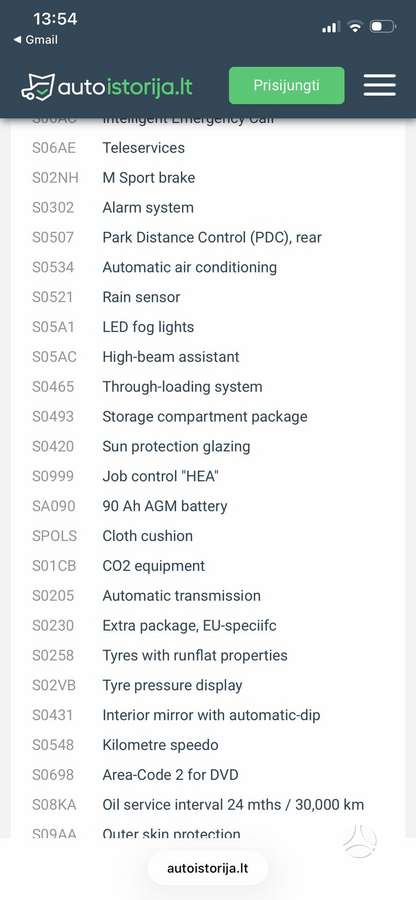
Task: Tap the cellular signal bars icon
Action: click(331, 26)
